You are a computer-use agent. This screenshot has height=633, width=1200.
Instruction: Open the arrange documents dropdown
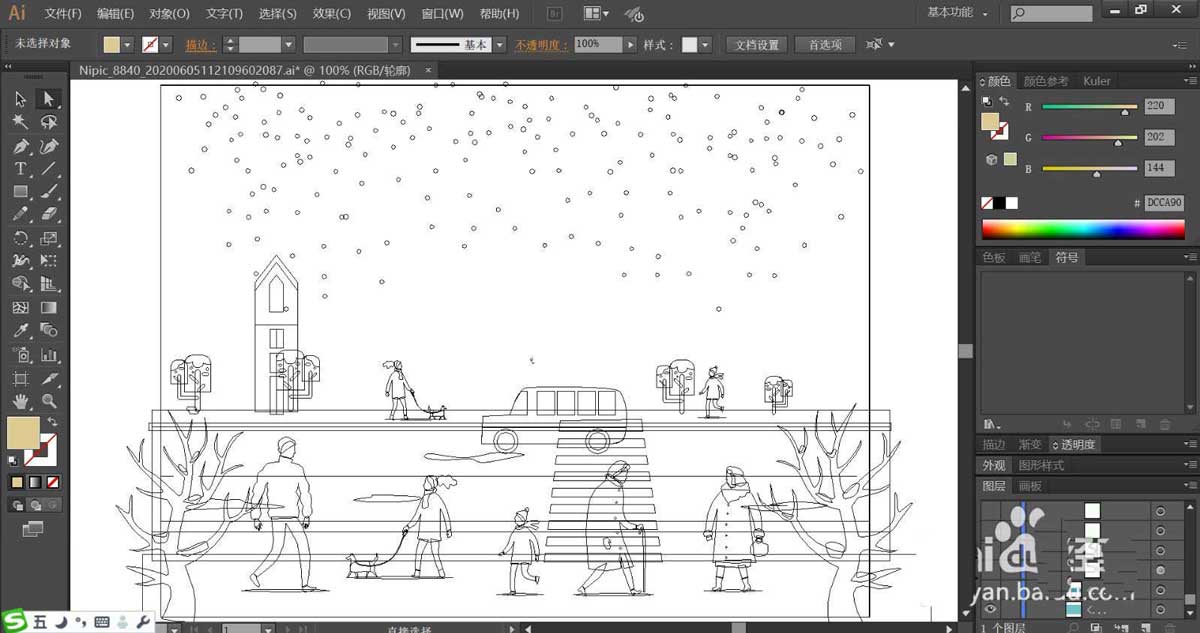point(596,14)
